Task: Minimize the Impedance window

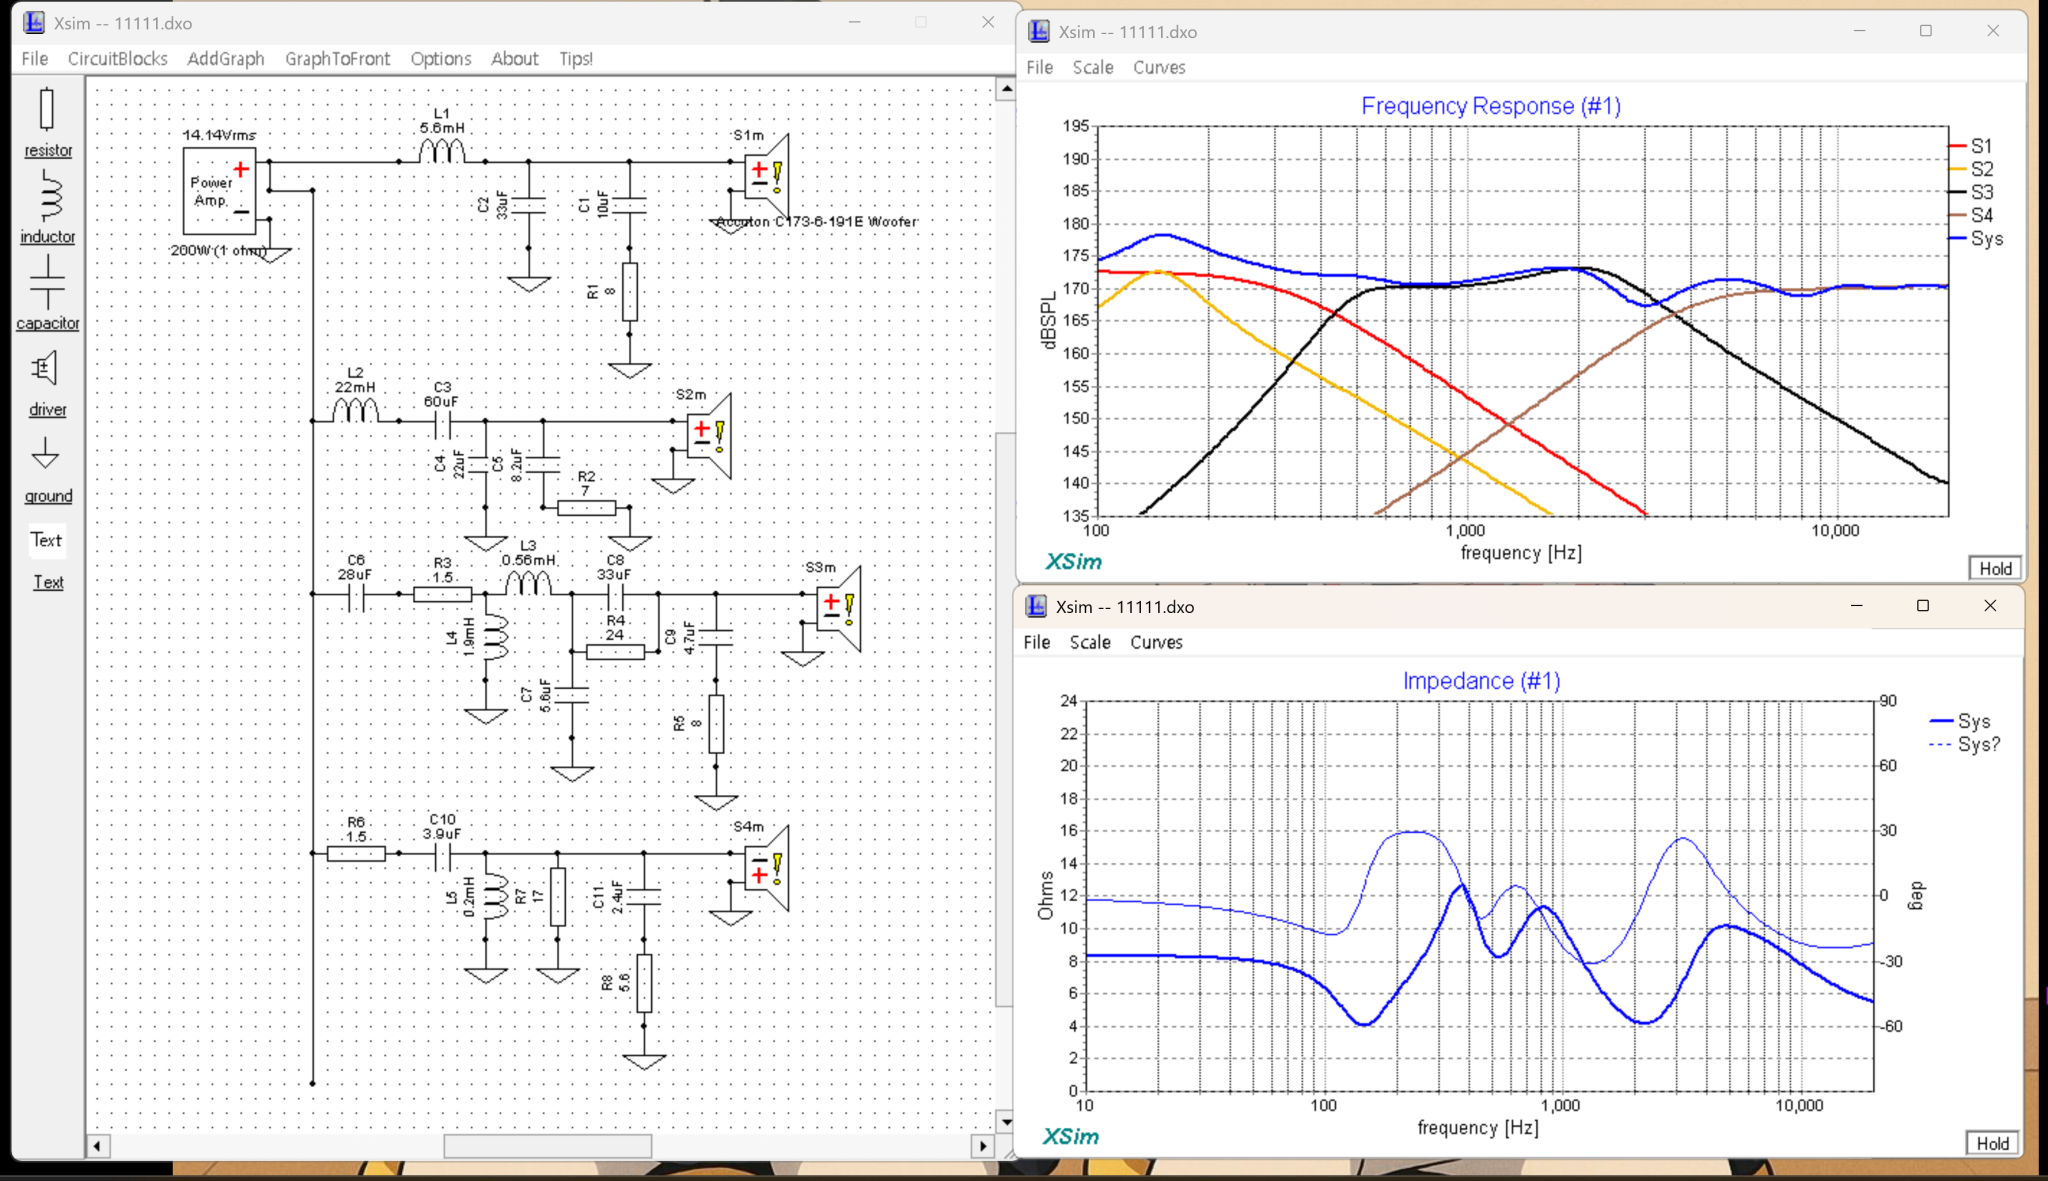Action: tap(1856, 606)
